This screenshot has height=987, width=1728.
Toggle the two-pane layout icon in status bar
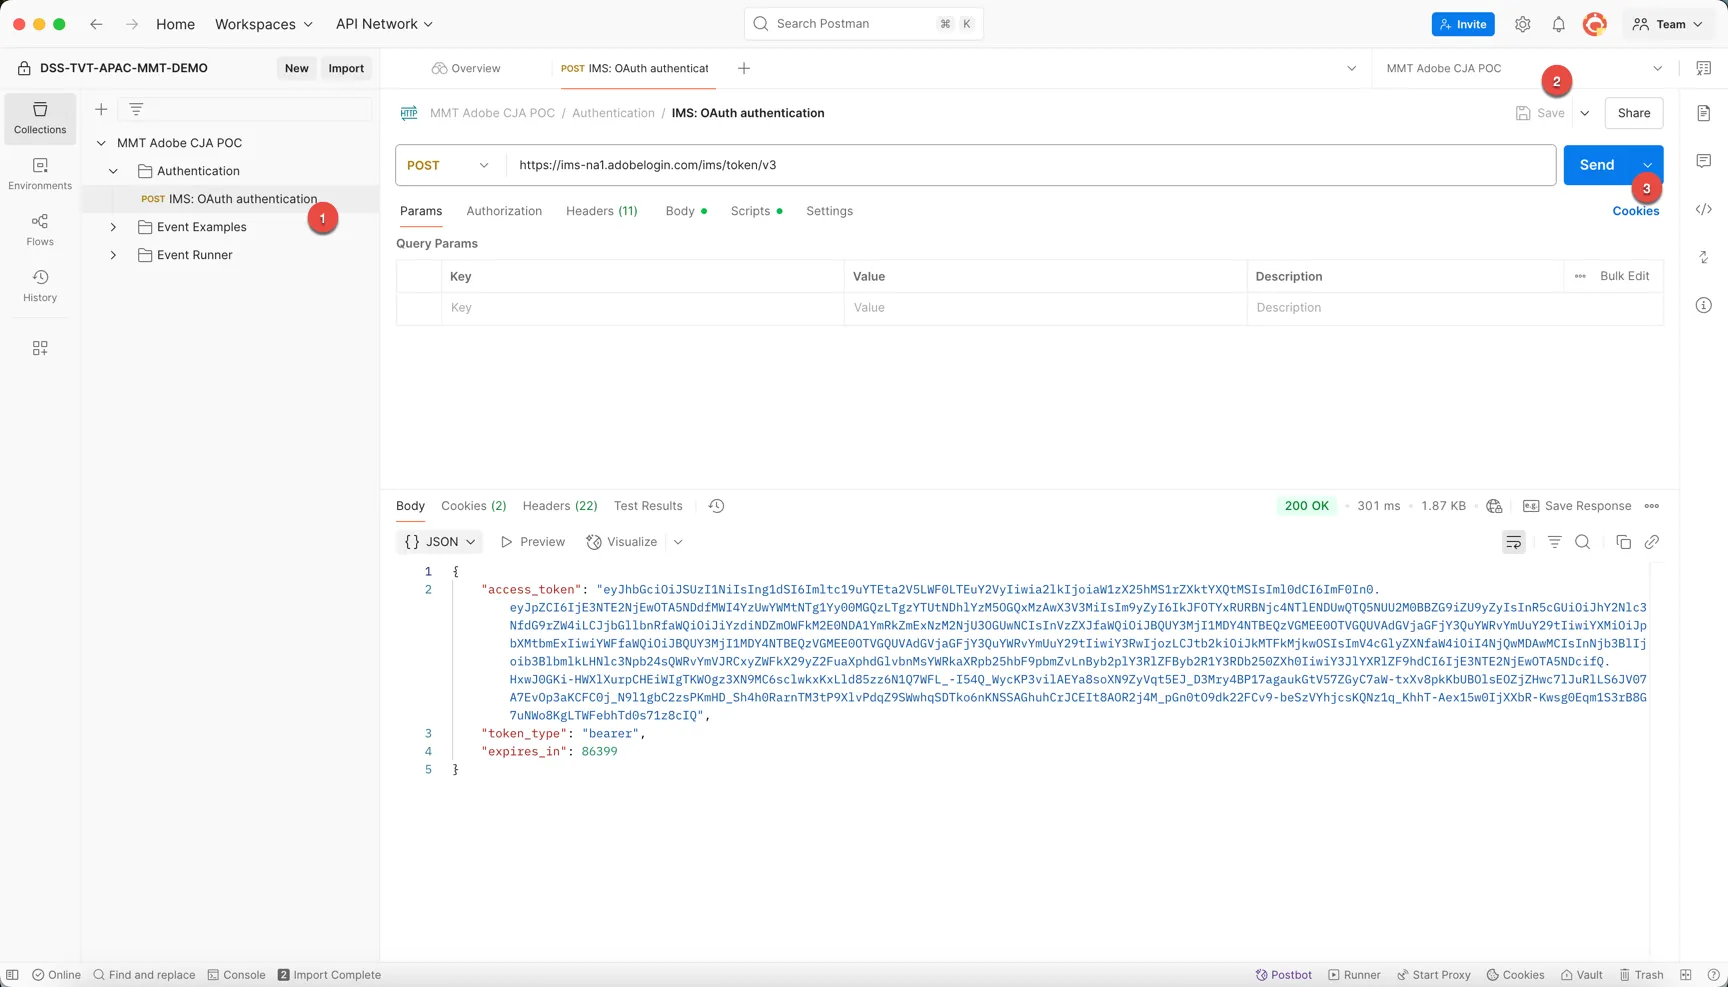tap(1686, 975)
